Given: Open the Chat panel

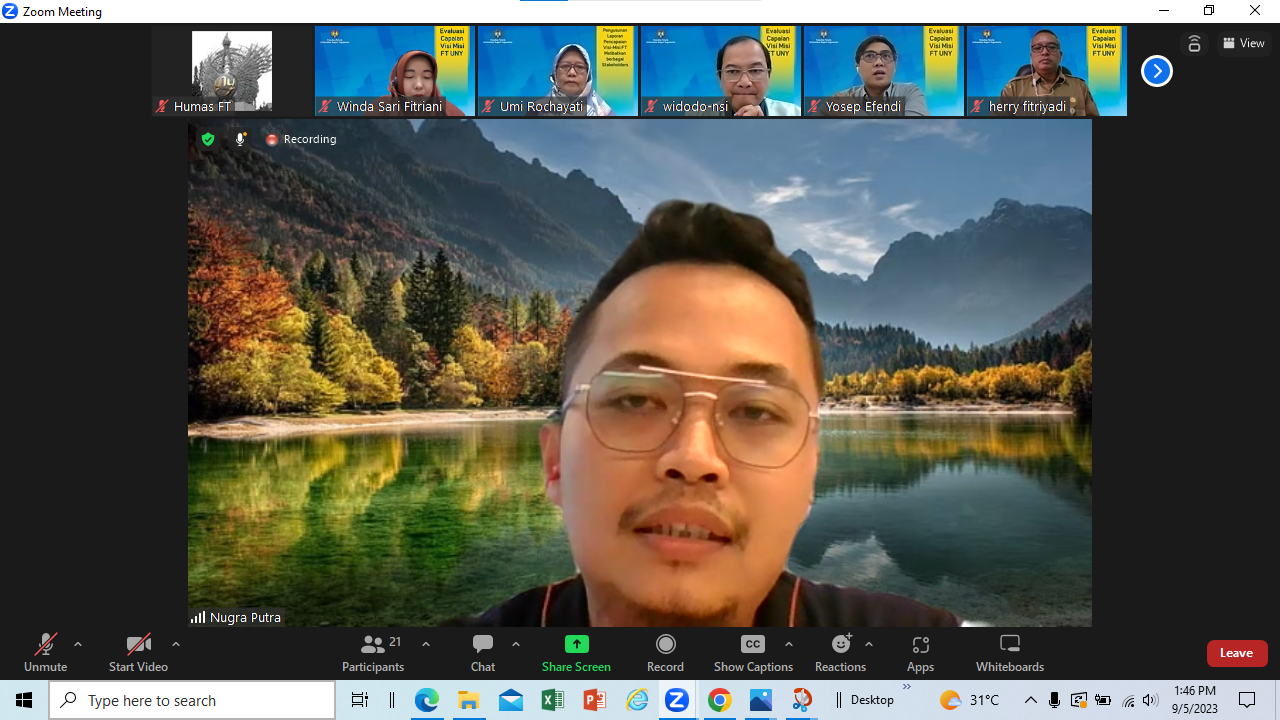Looking at the screenshot, I should (483, 652).
